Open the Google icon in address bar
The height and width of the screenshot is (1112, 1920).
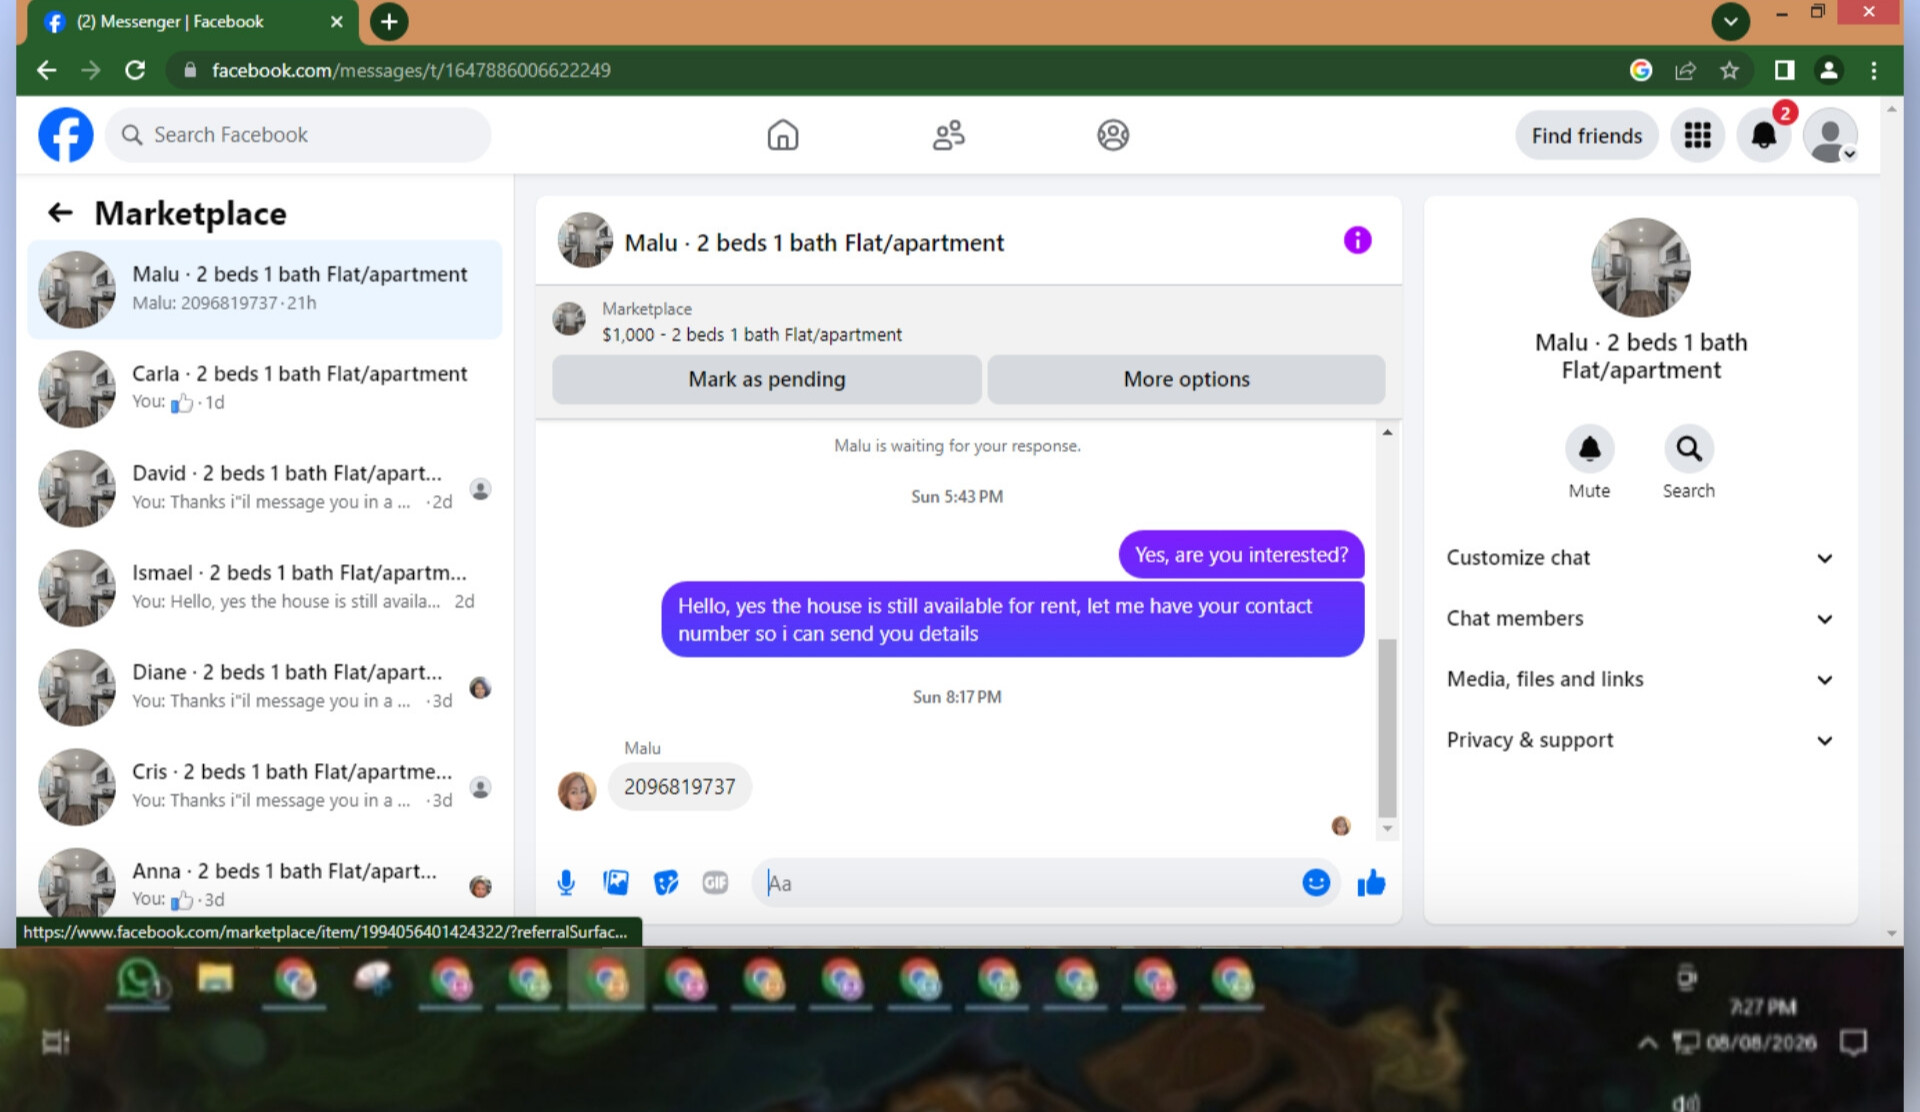1641,70
